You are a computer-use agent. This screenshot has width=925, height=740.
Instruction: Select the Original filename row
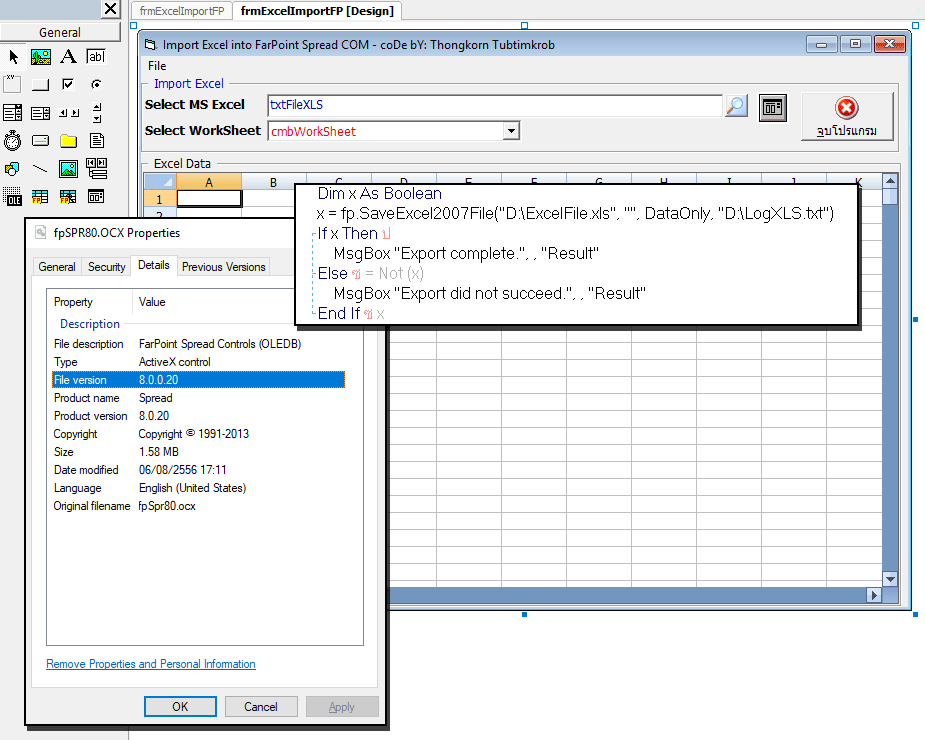[x=198, y=506]
